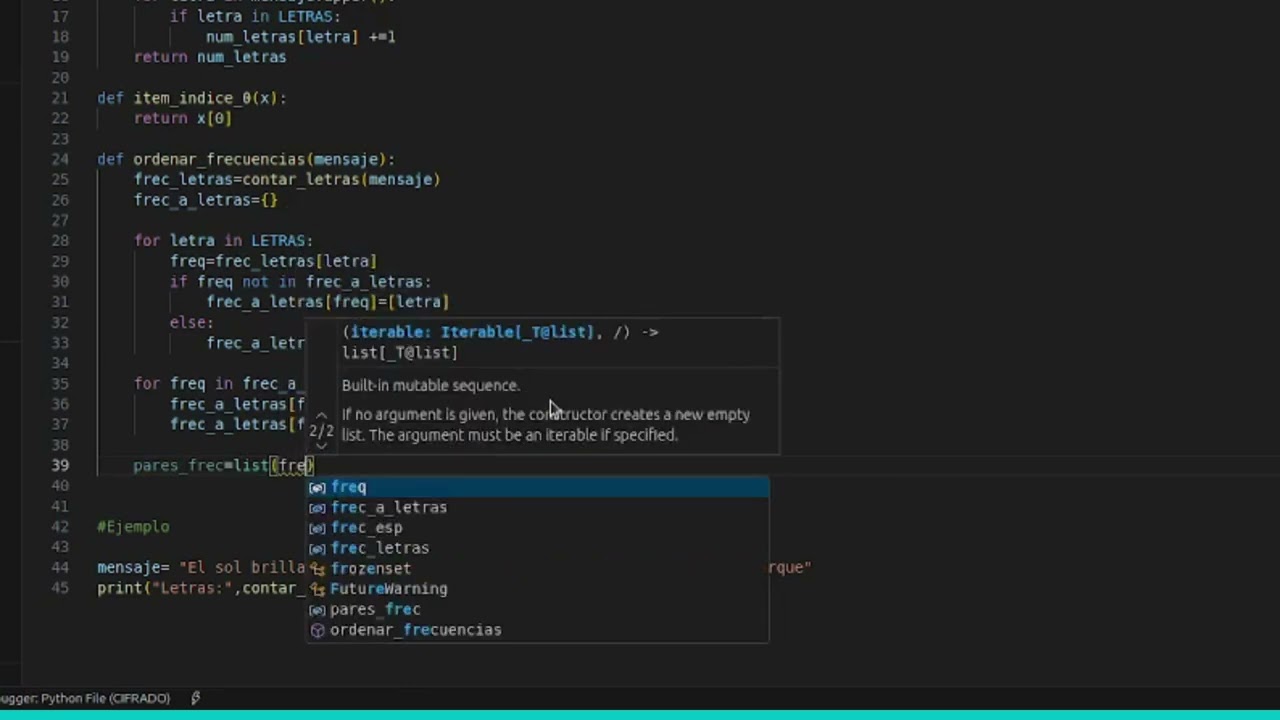Choose the frec_a_letras completion entry

388,507
